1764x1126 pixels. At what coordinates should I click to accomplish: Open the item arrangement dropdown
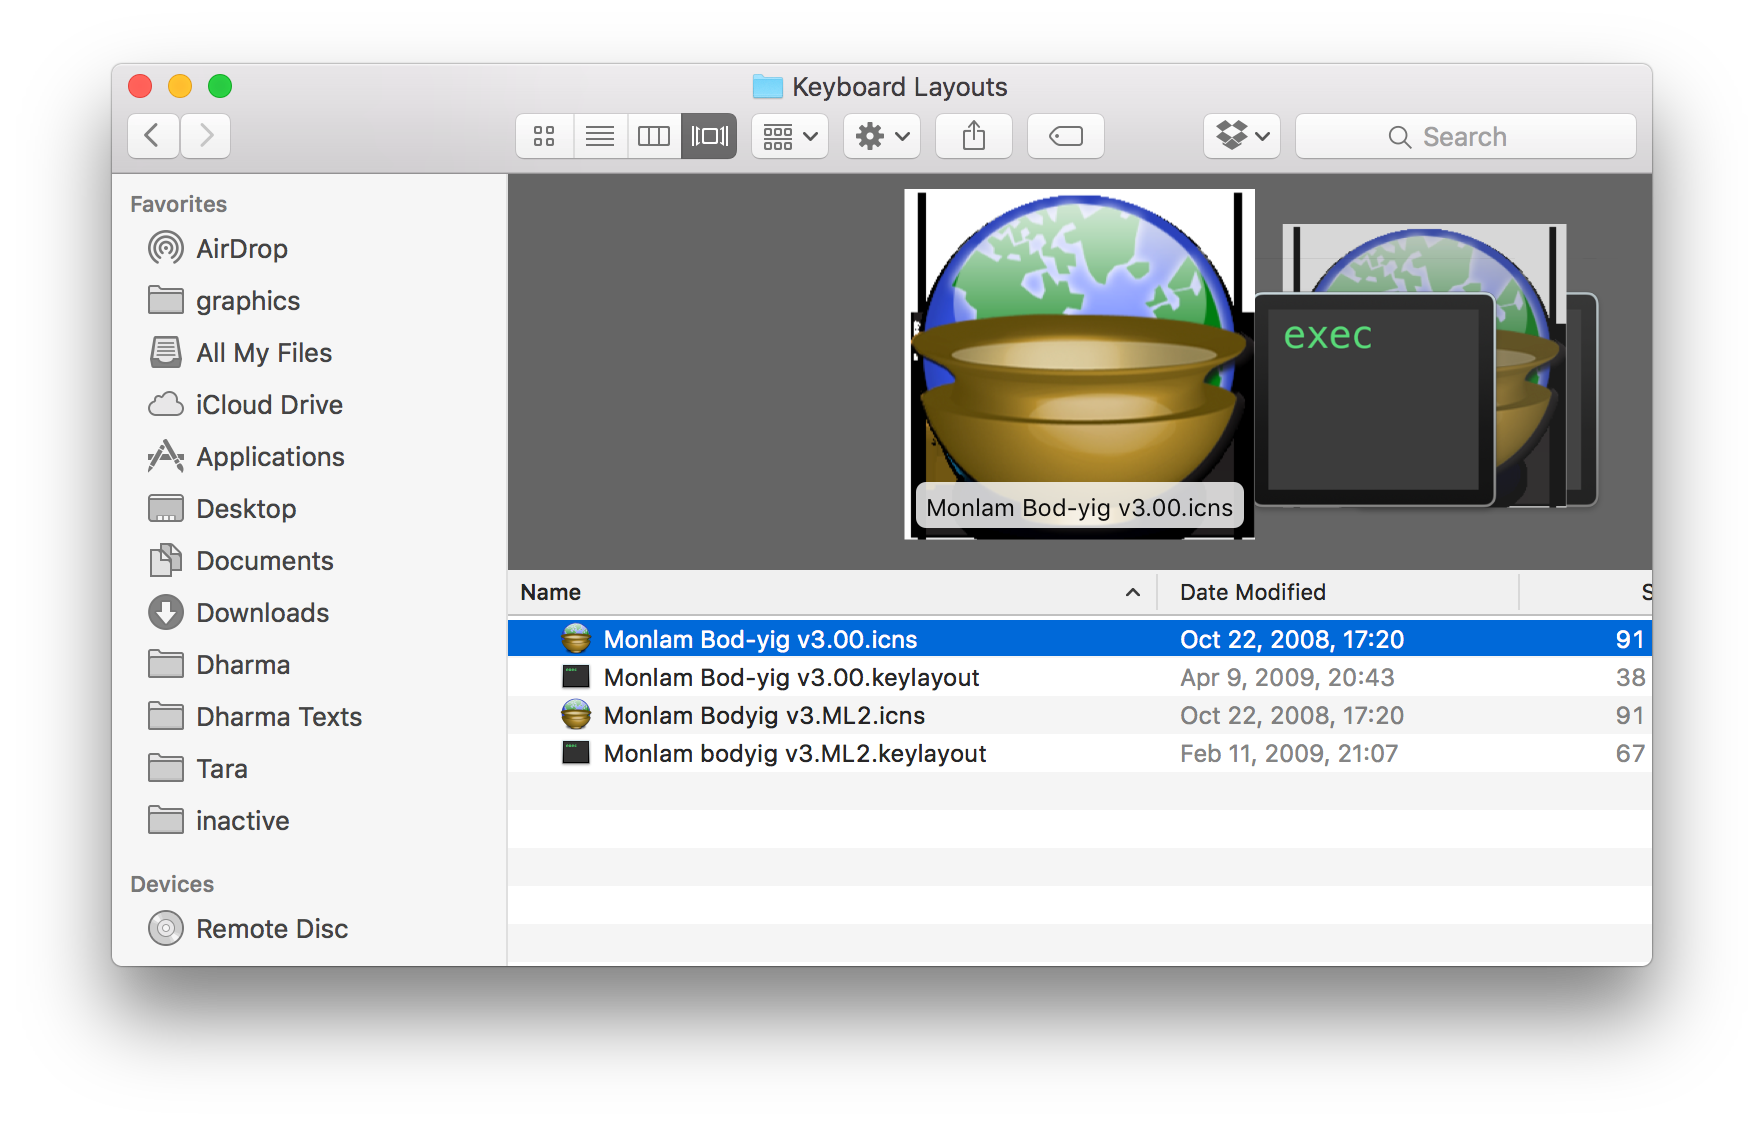point(790,136)
